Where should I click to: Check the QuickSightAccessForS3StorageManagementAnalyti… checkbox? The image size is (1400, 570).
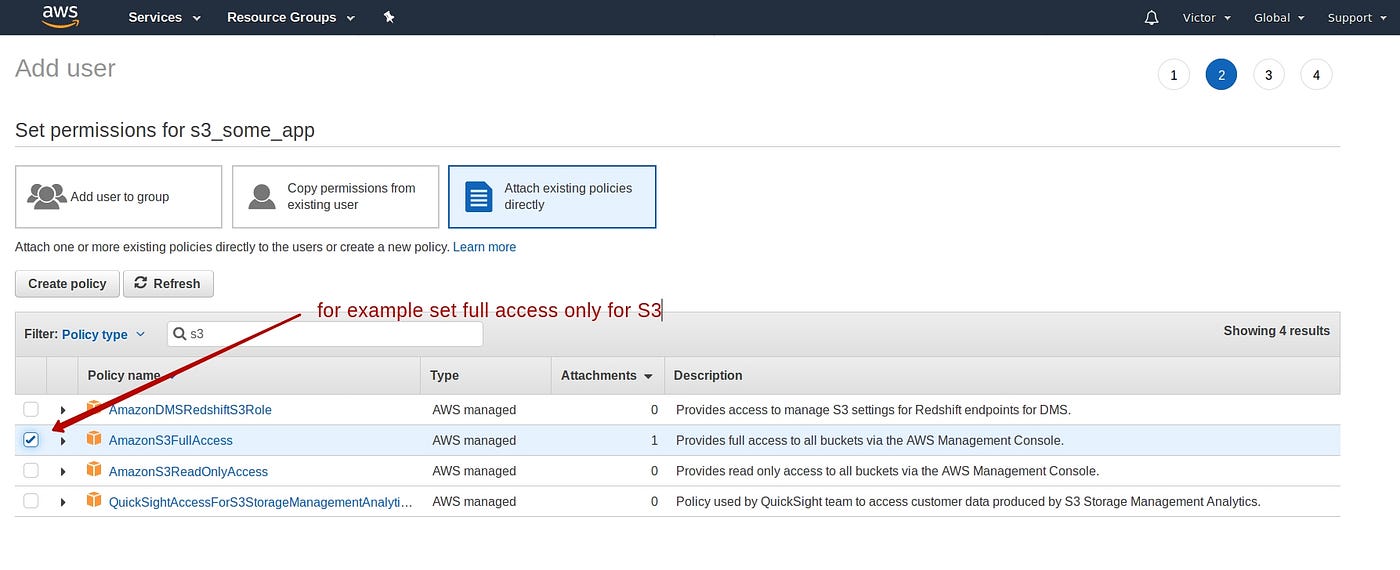pyautogui.click(x=31, y=501)
